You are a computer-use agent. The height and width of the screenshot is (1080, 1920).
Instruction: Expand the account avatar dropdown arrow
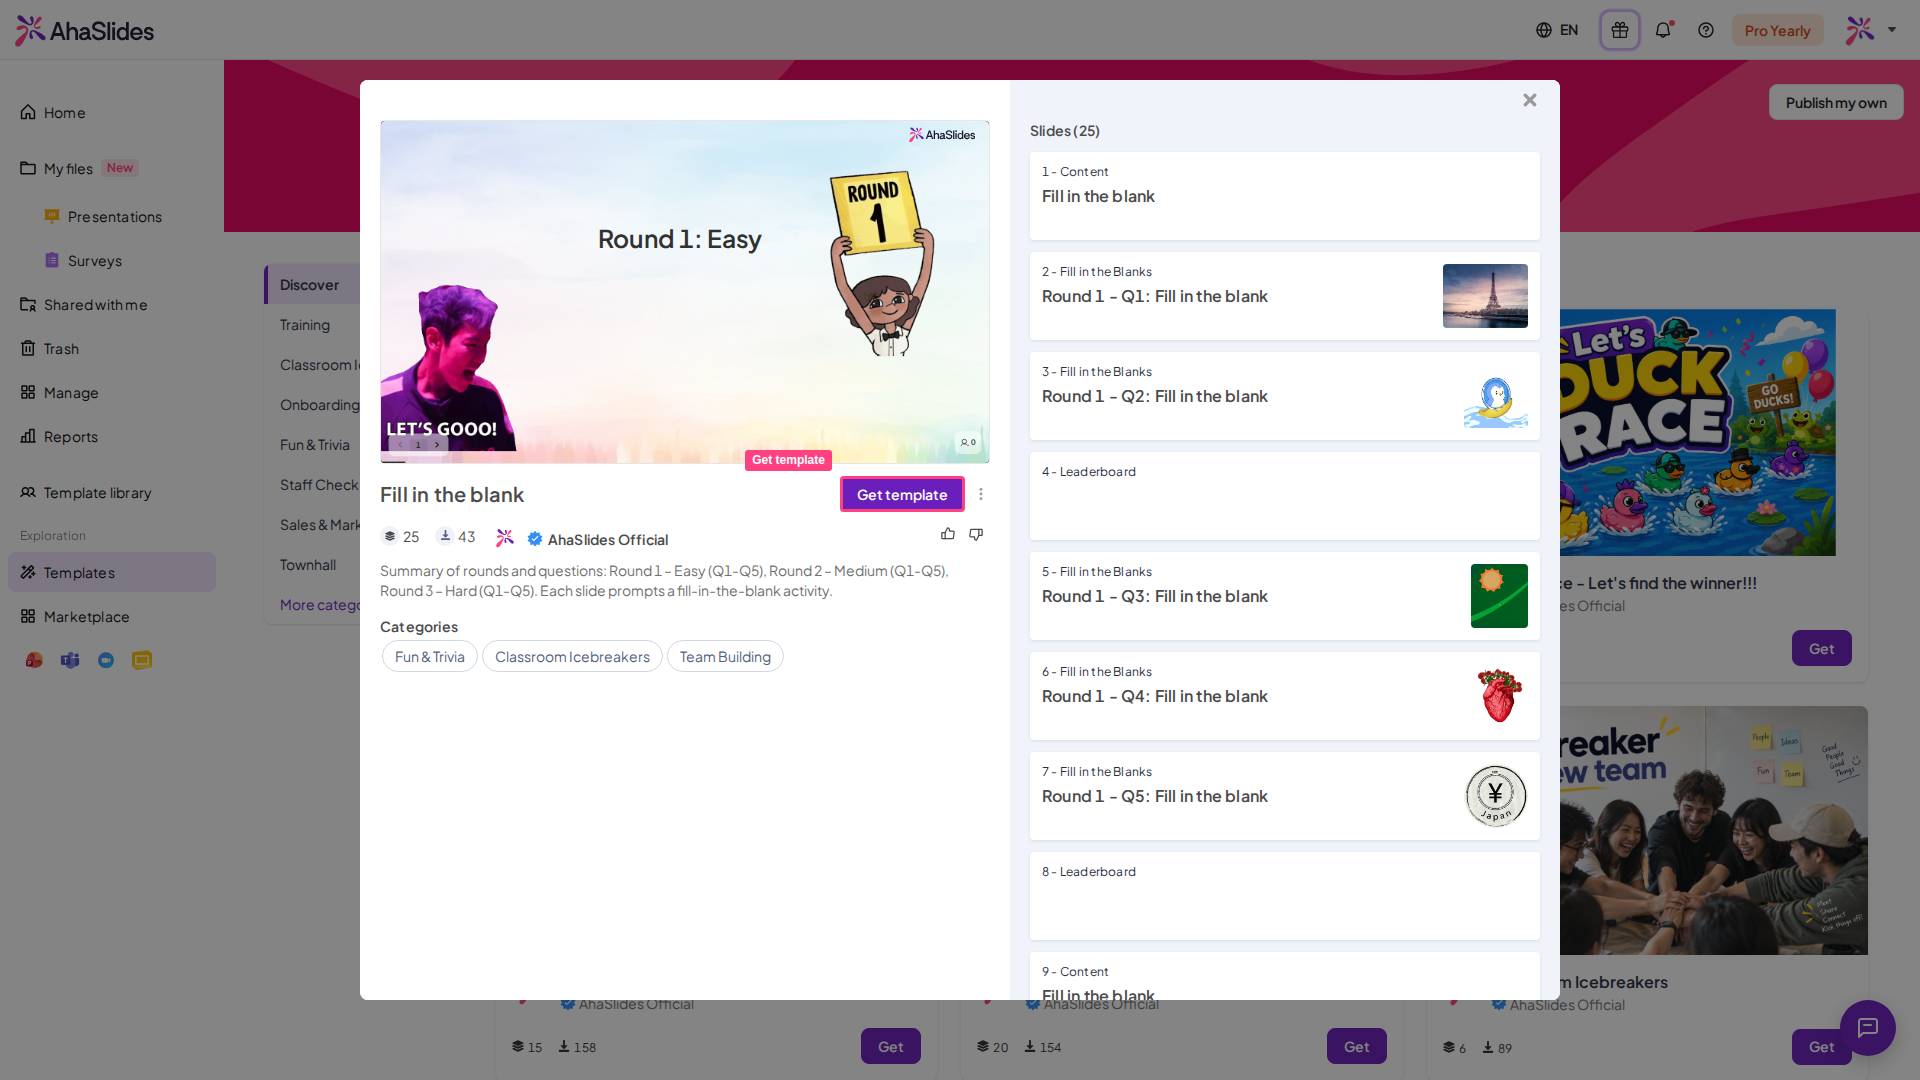(1892, 30)
